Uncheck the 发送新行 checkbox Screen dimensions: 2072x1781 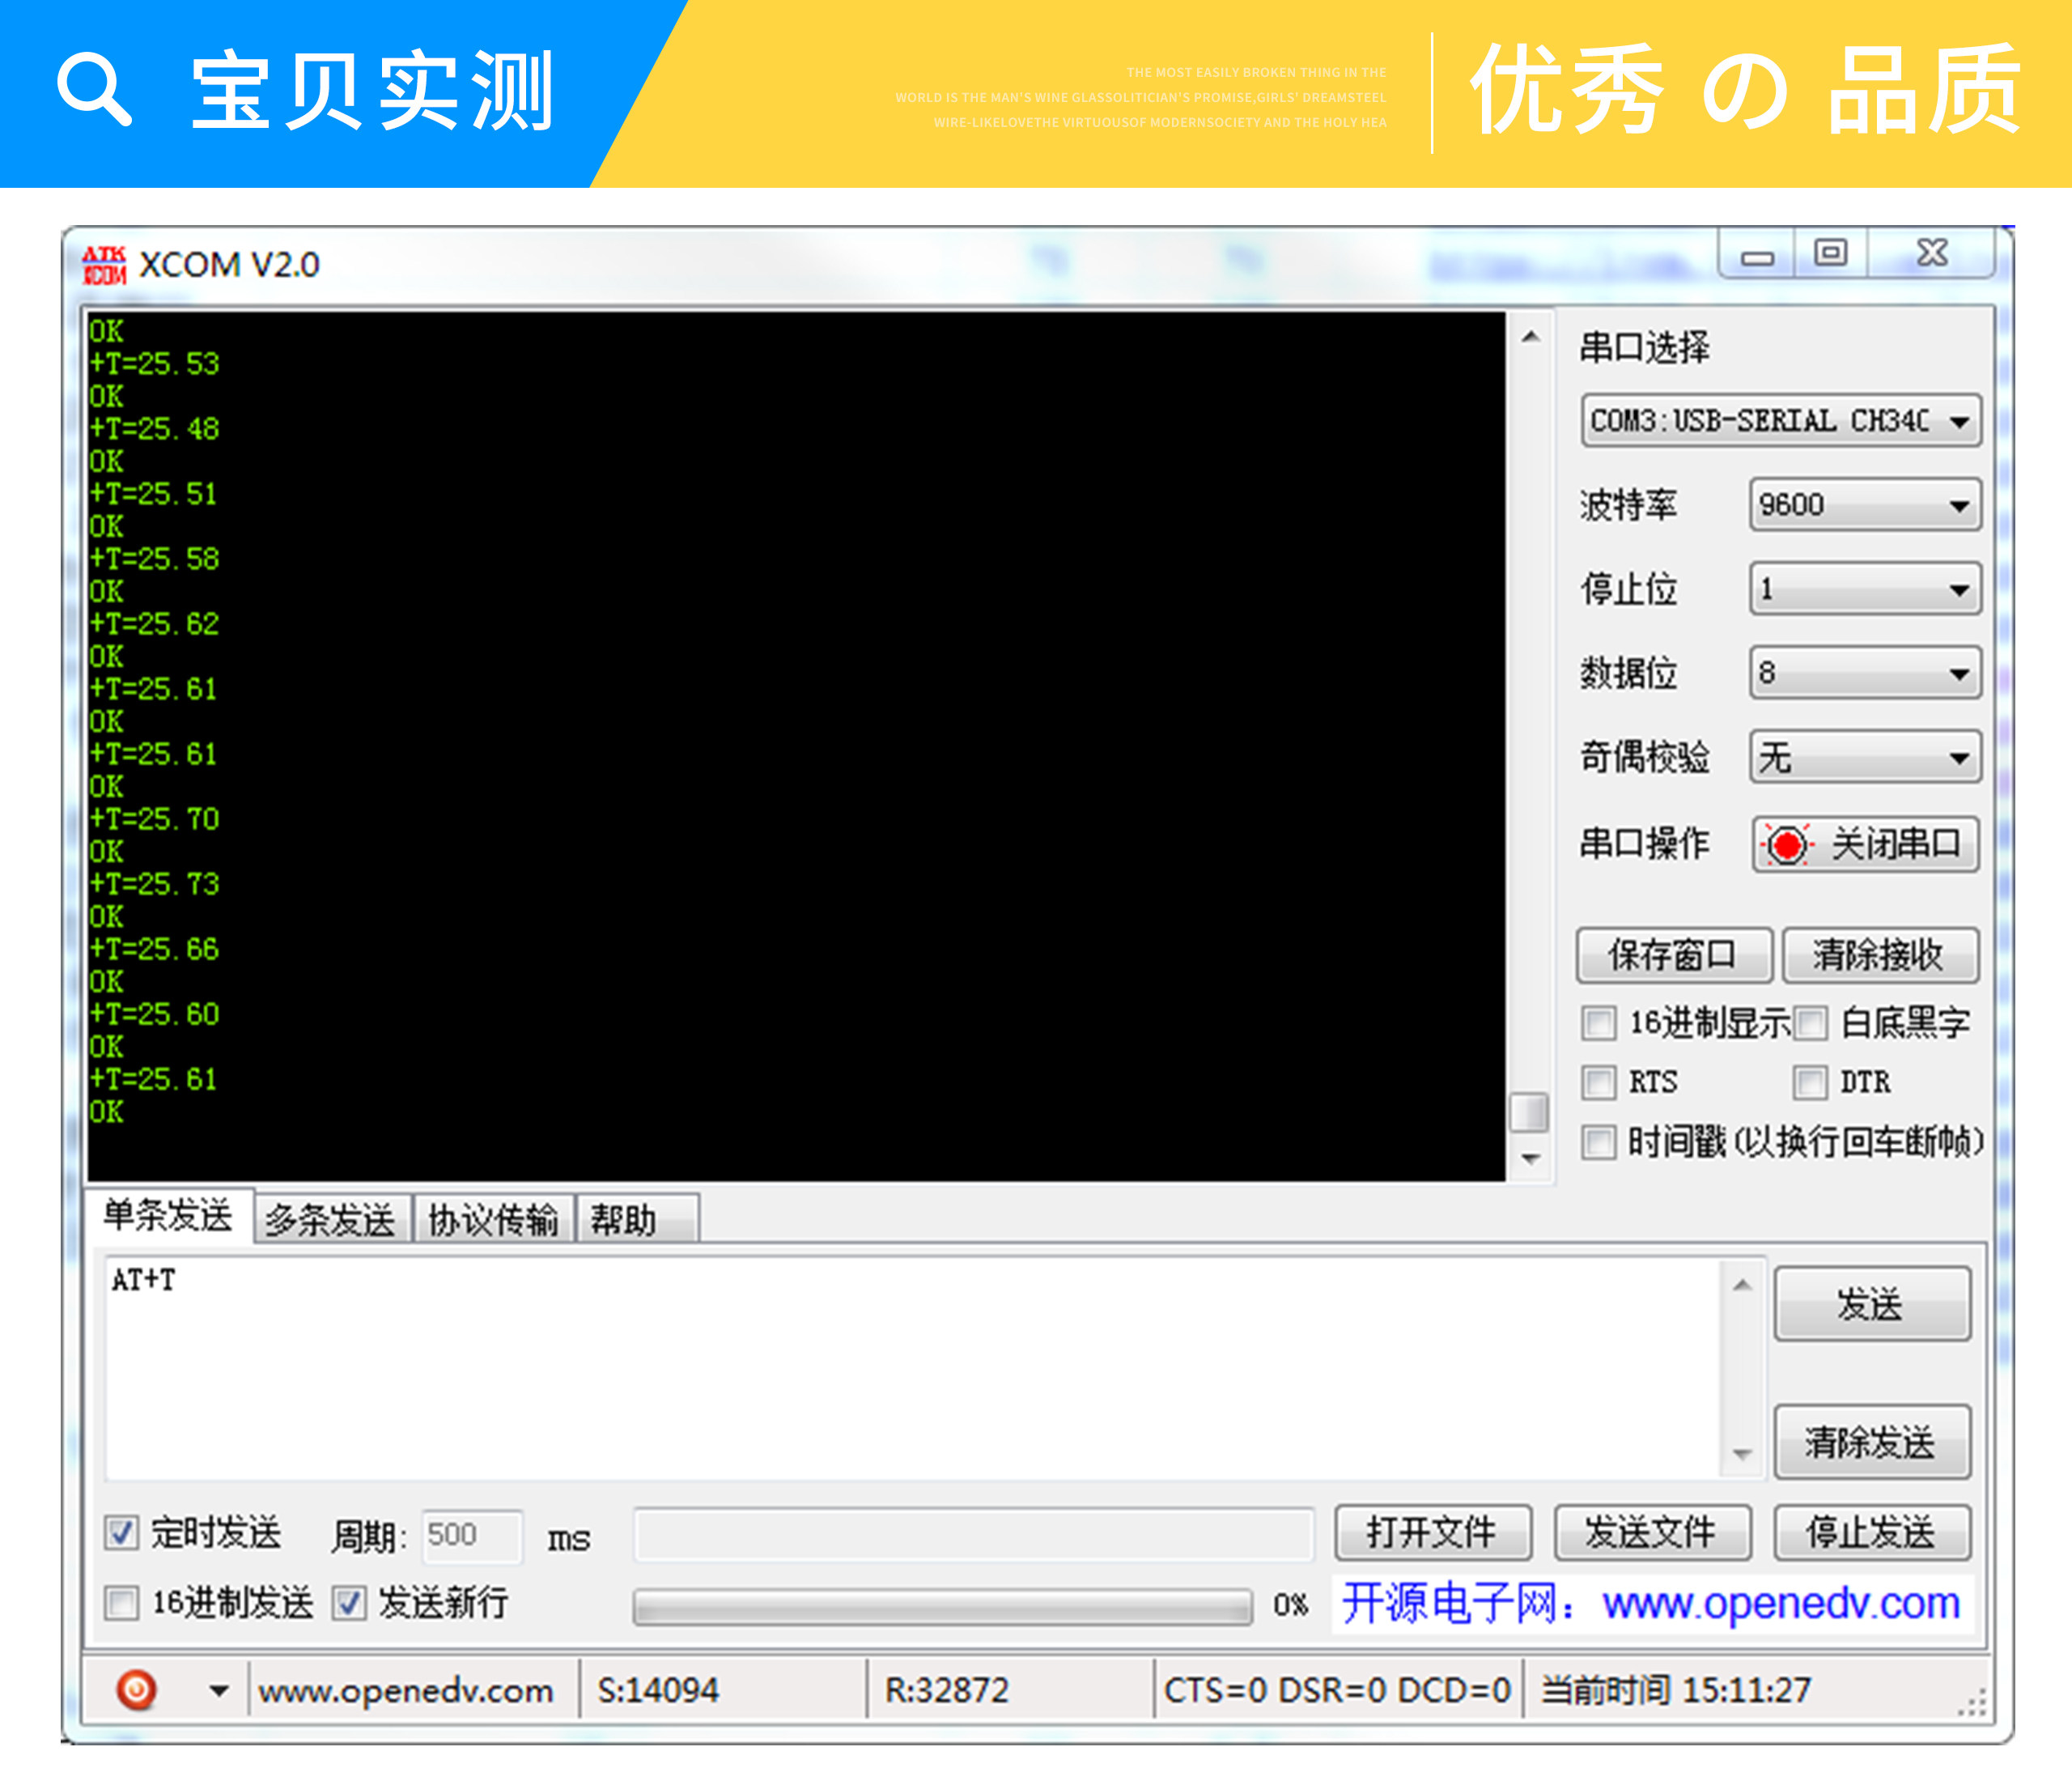coord(349,1603)
